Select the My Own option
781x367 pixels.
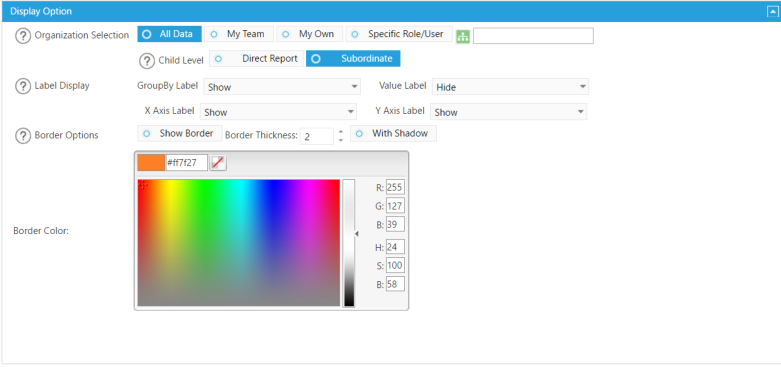pyautogui.click(x=309, y=34)
